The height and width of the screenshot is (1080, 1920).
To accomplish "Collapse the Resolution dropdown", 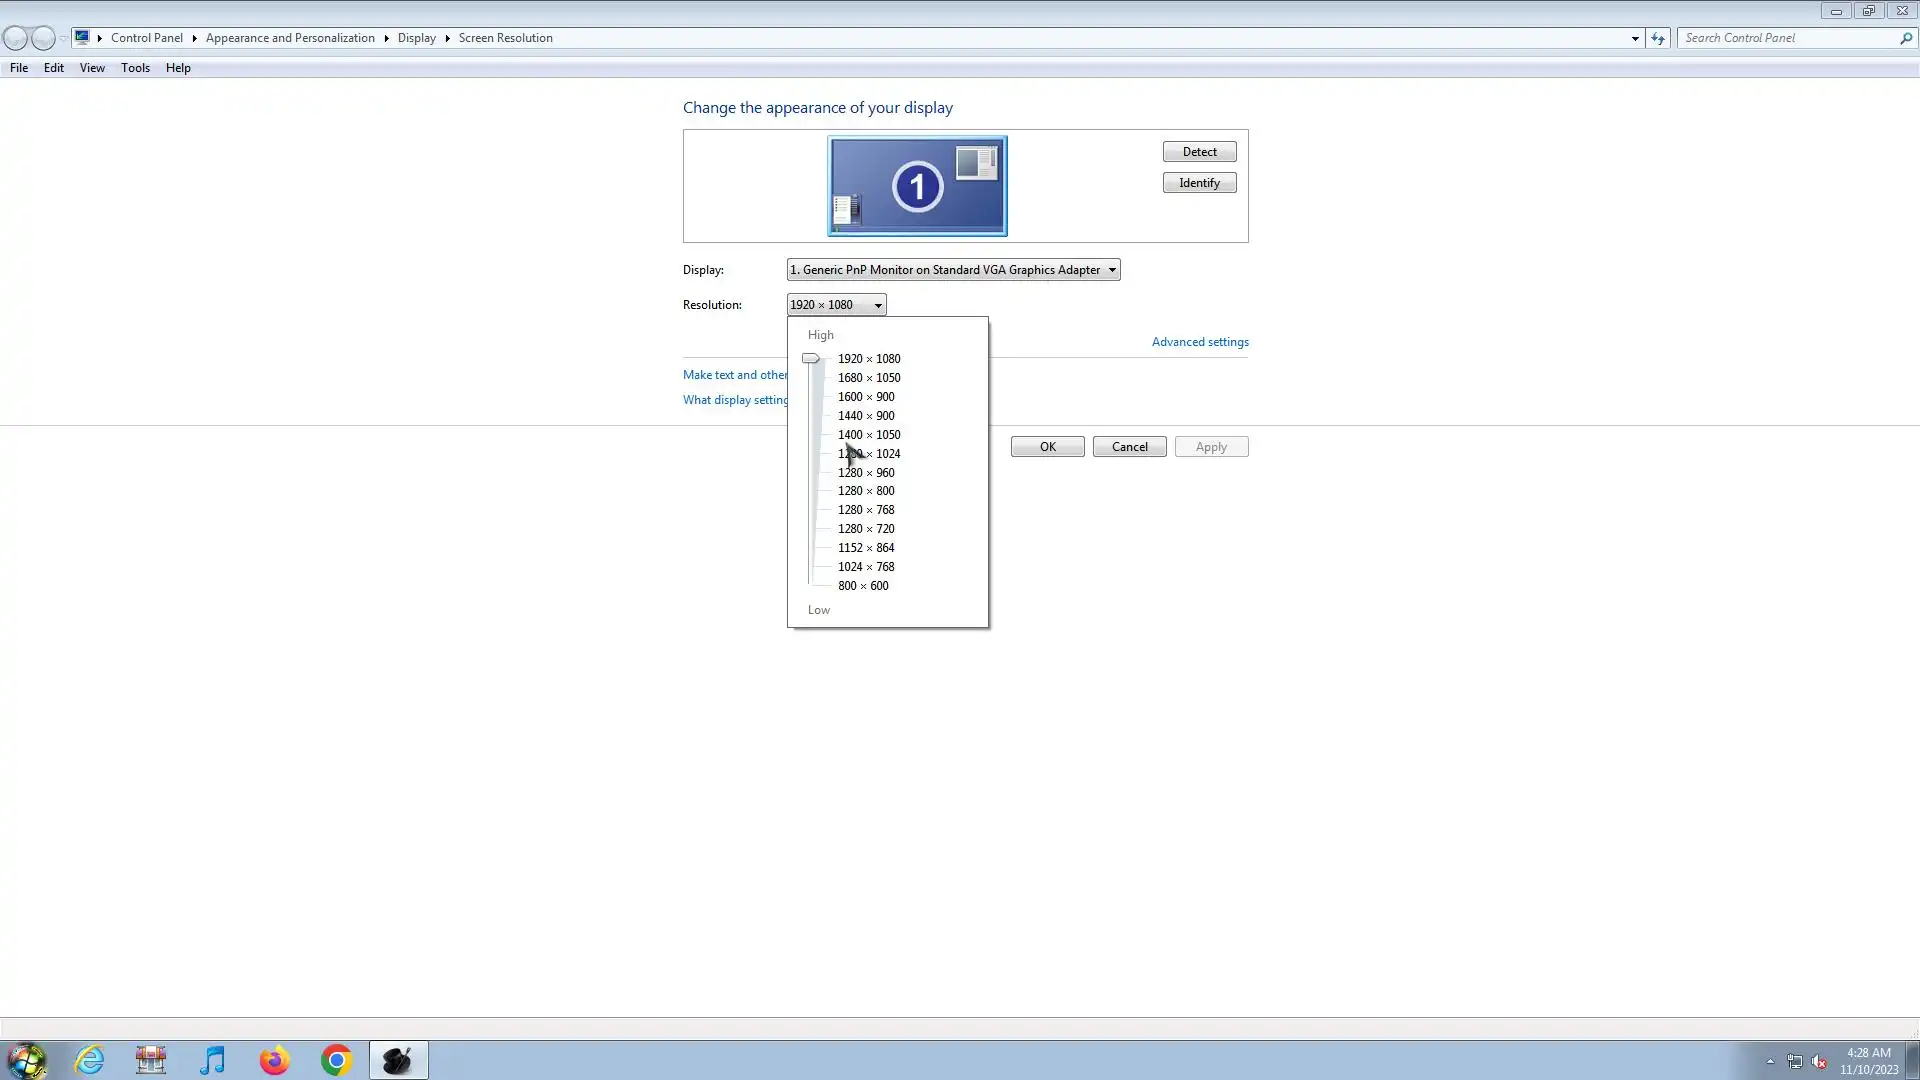I will (836, 305).
